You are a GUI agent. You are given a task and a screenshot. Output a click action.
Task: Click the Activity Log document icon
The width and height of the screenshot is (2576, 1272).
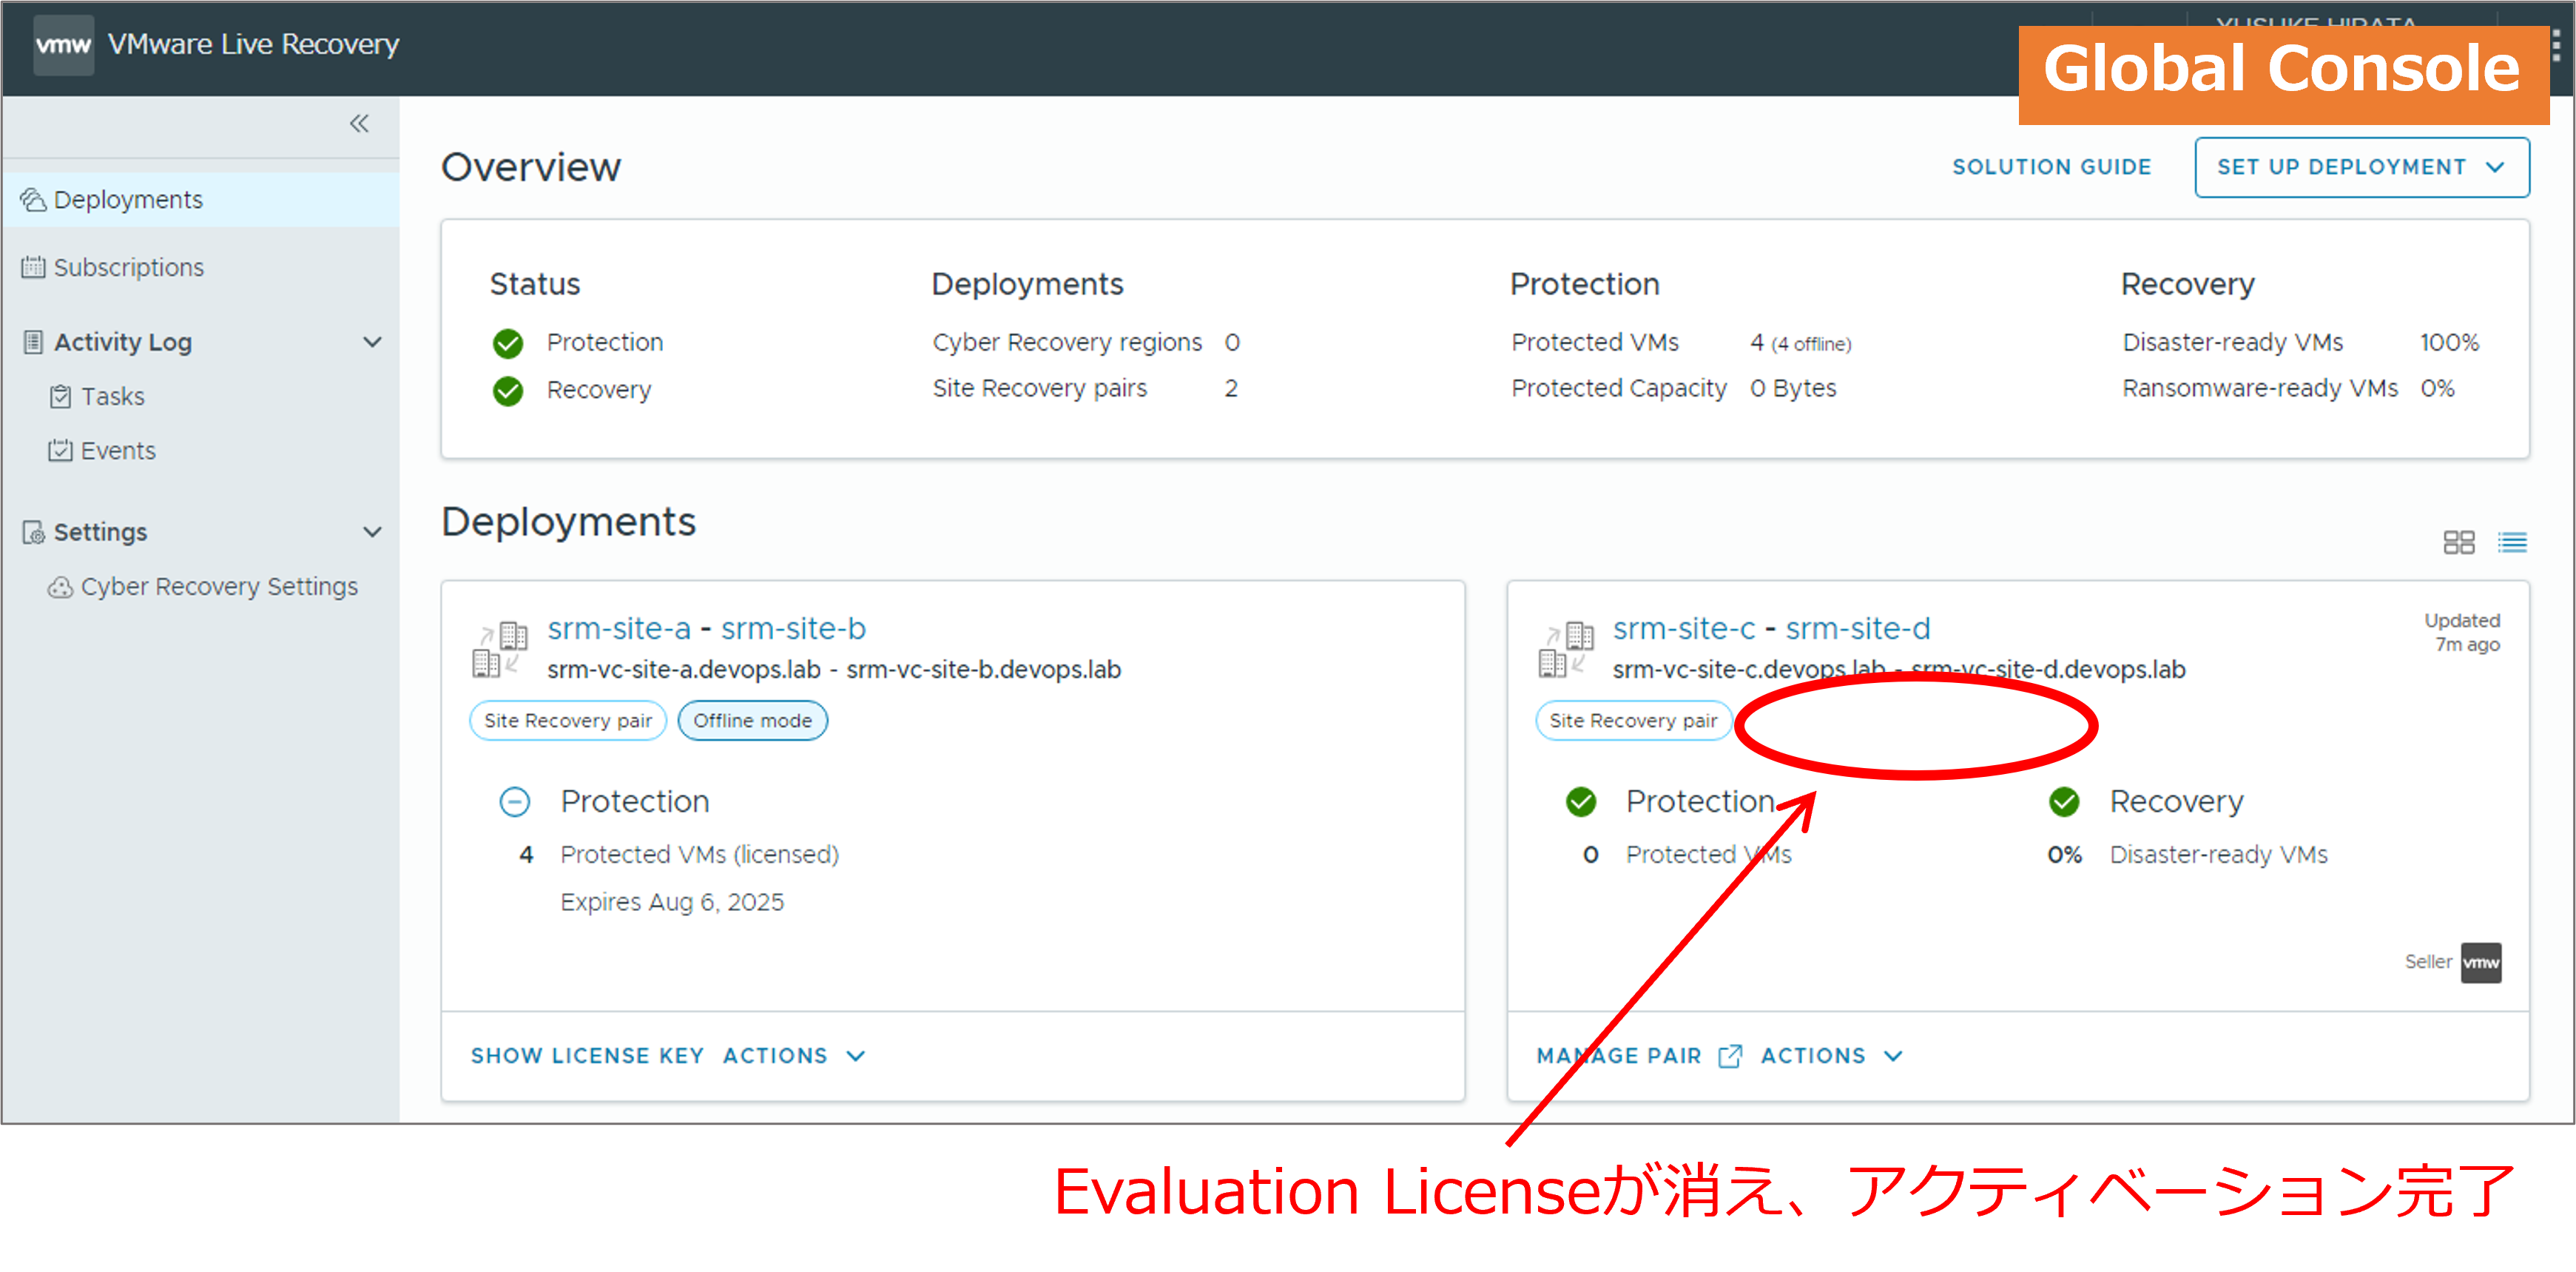(x=33, y=342)
